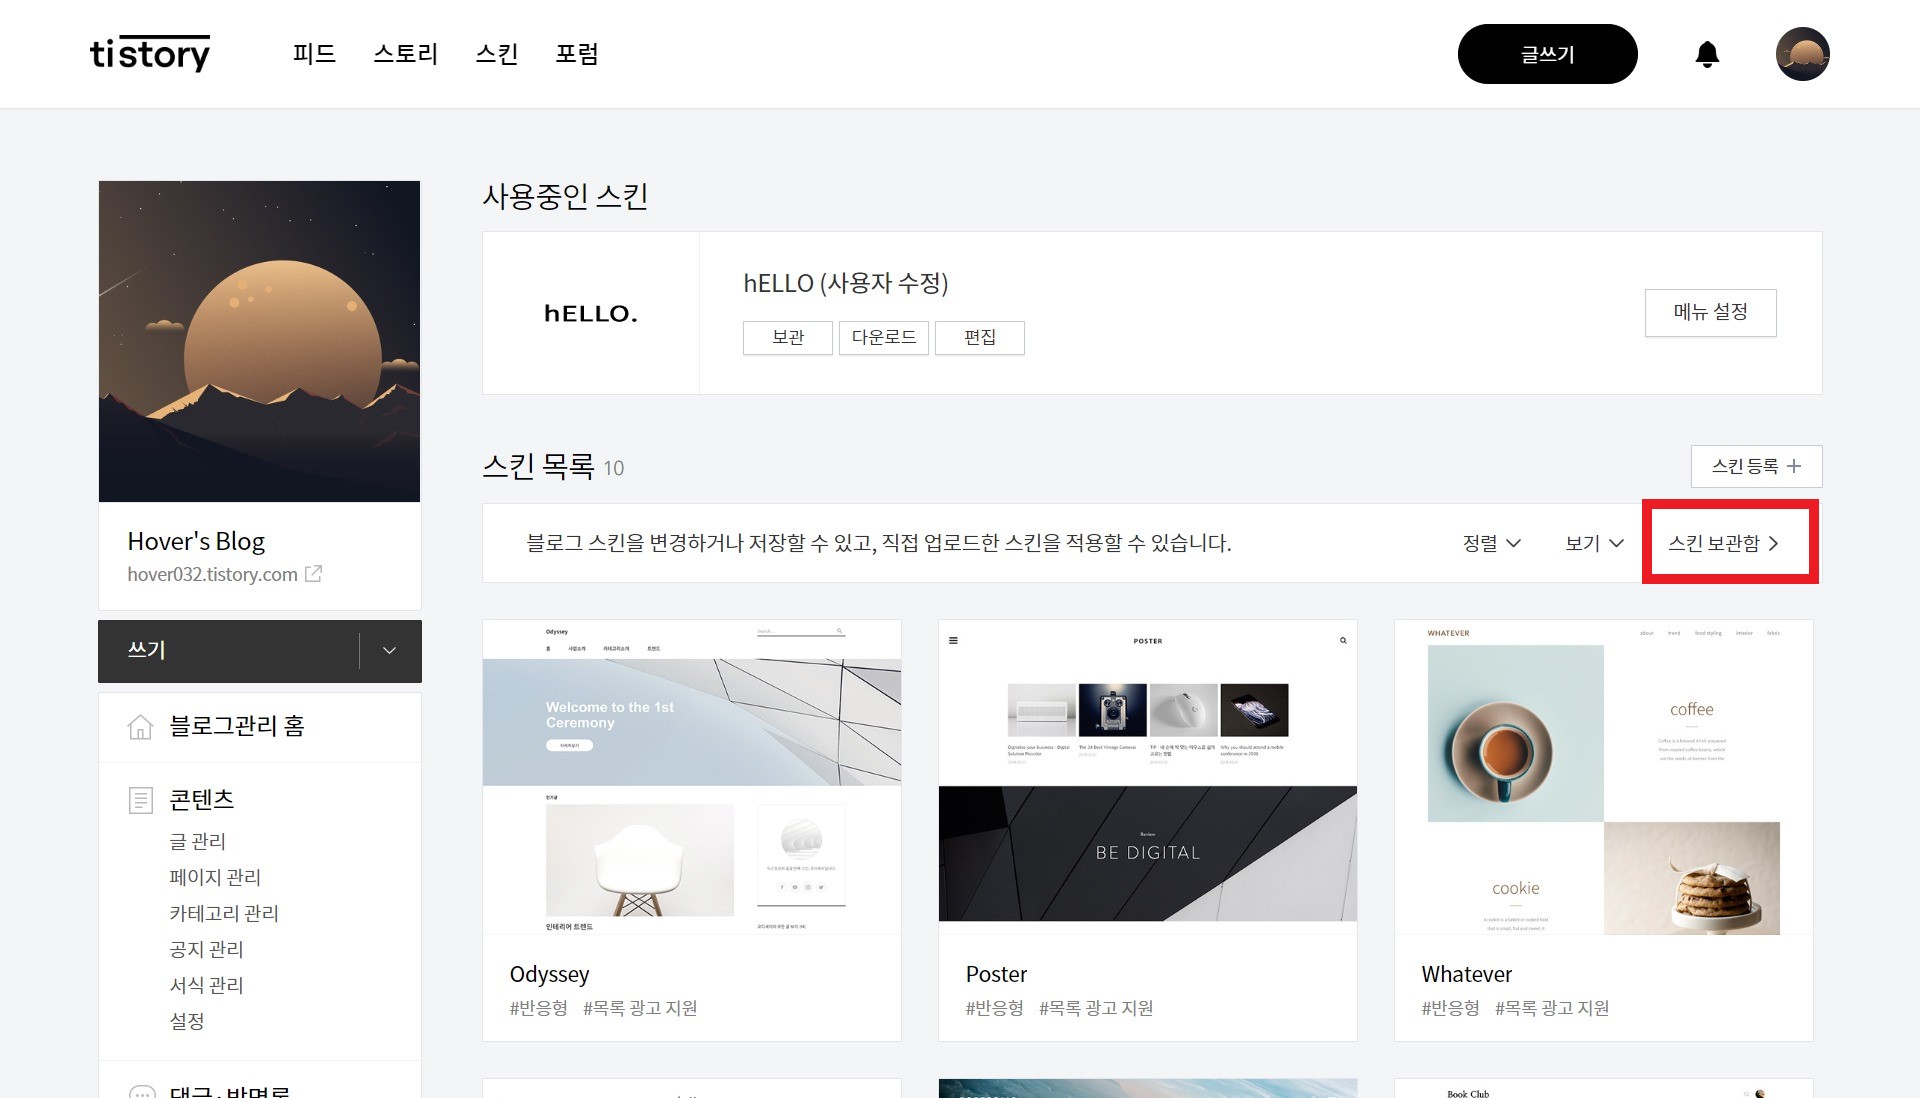Viewport: 1920px width, 1098px height.
Task: Click the tistory logo
Action: coord(150,54)
